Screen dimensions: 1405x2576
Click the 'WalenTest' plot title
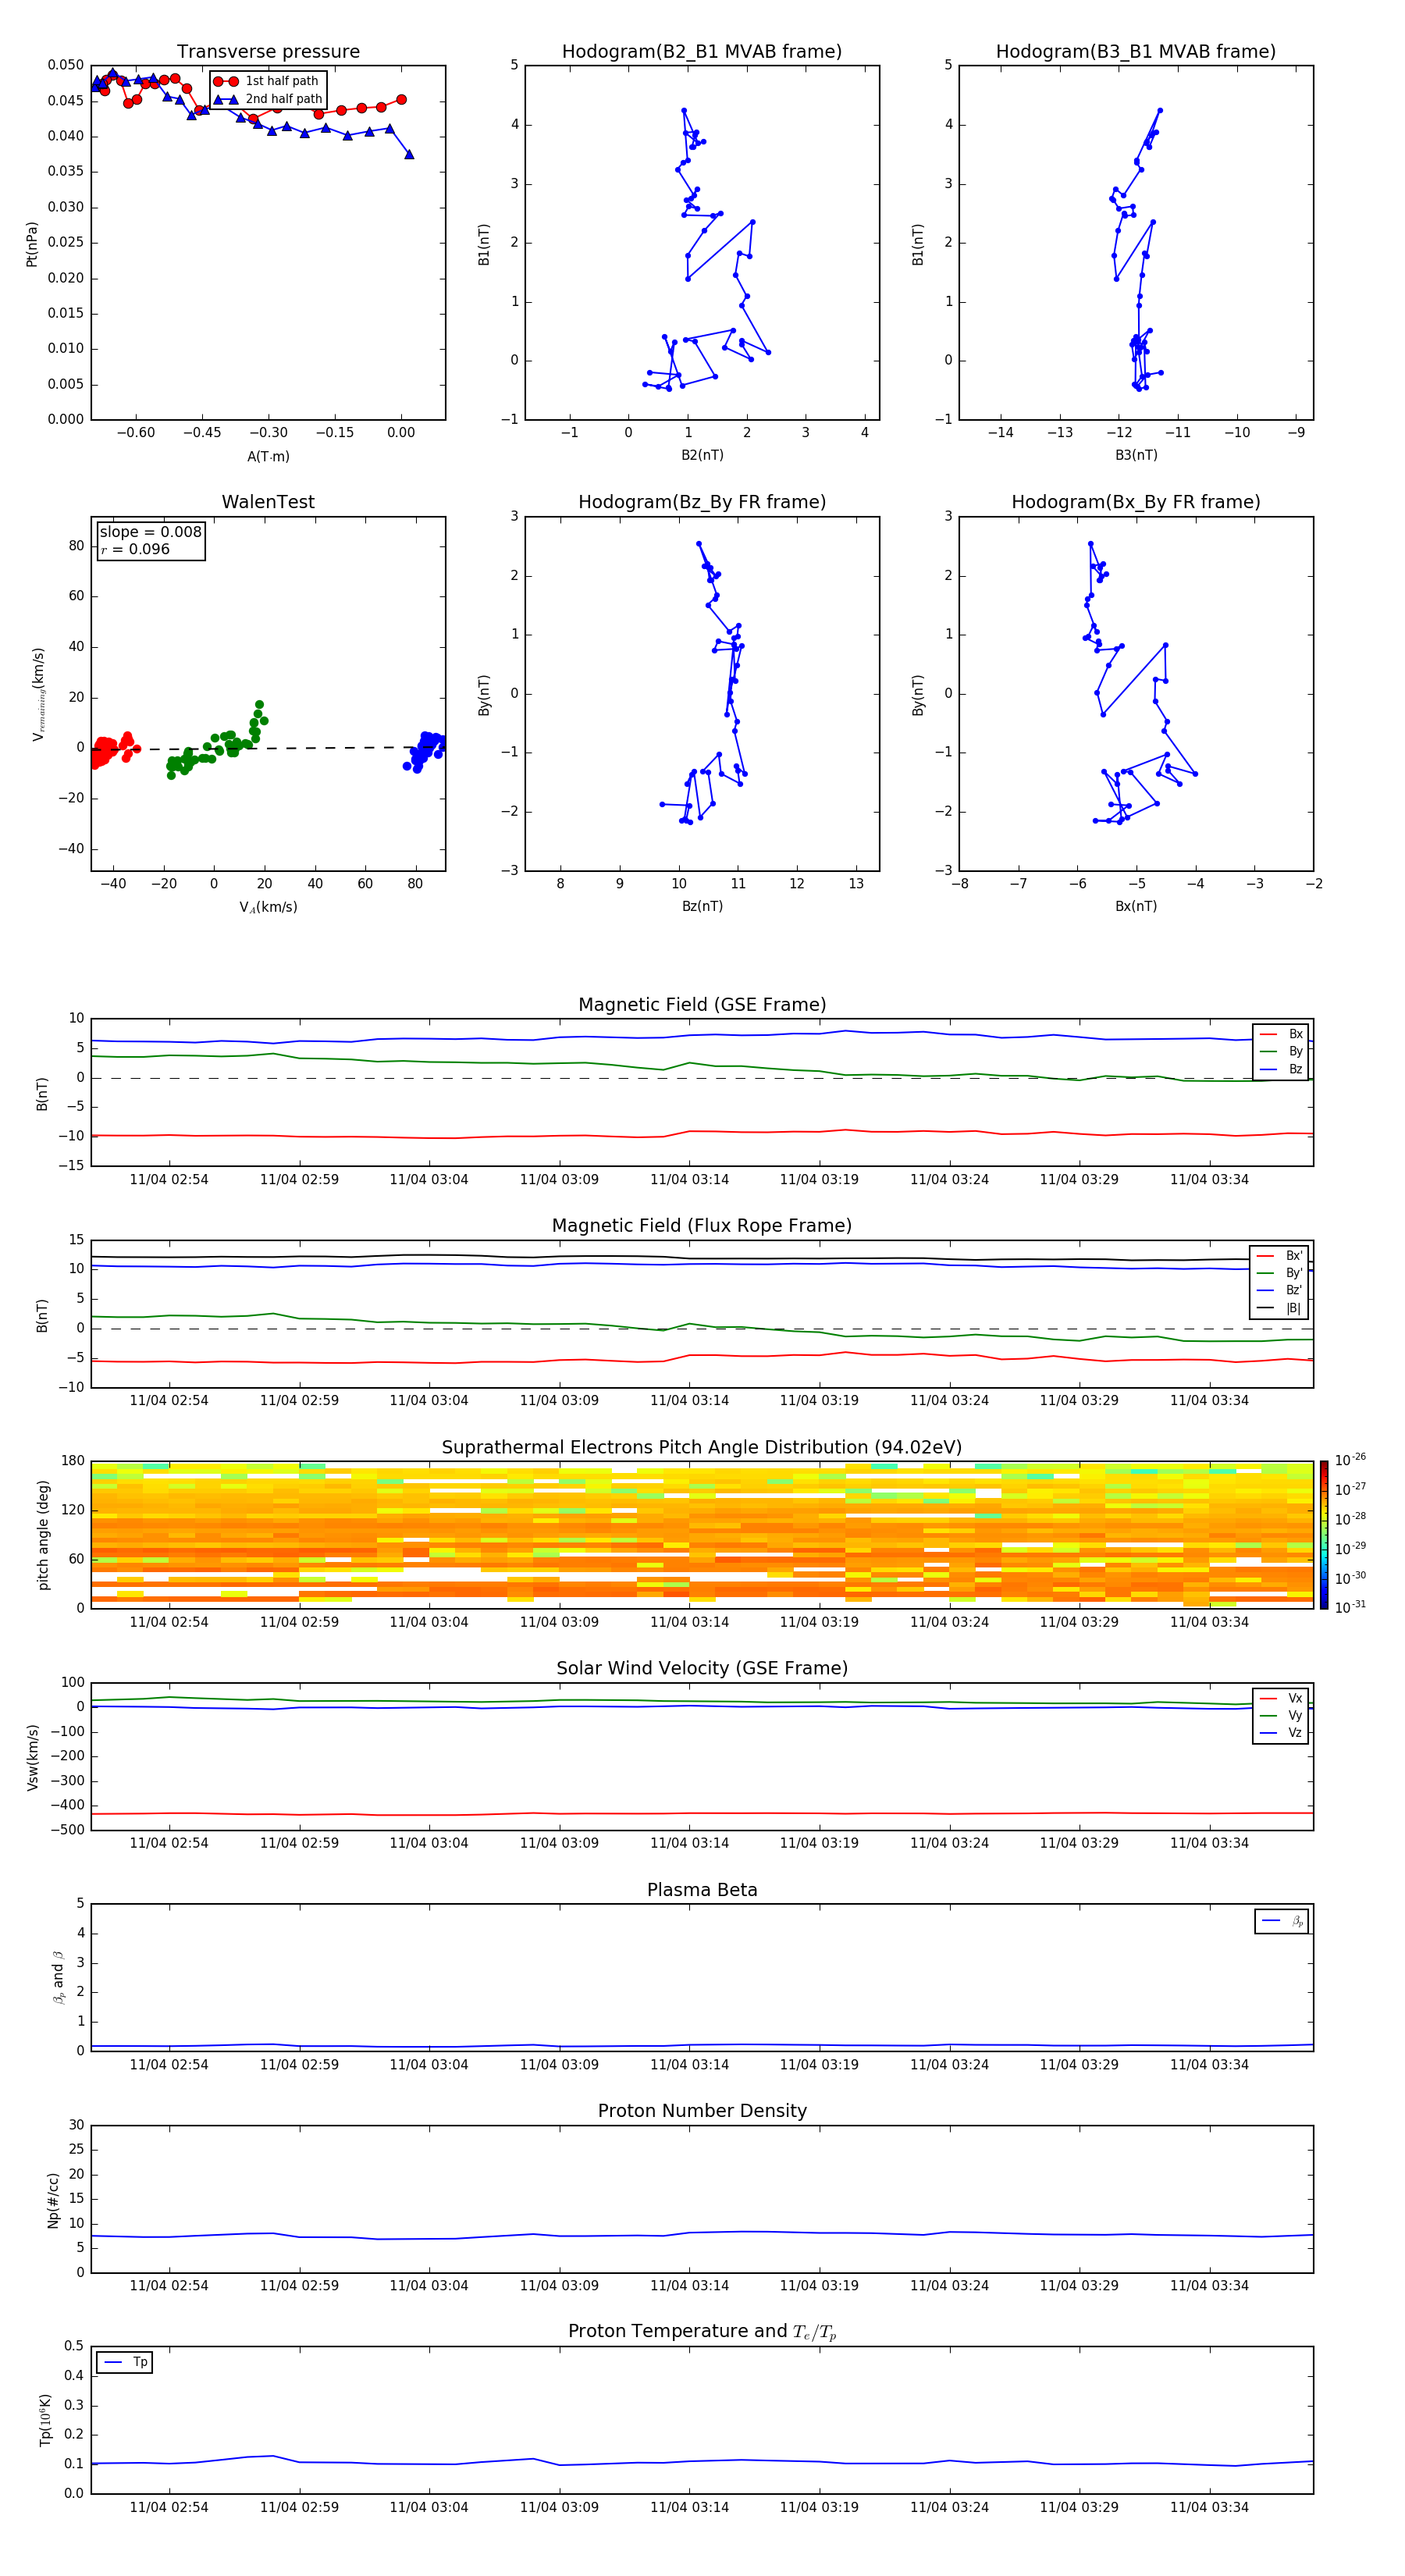268,502
